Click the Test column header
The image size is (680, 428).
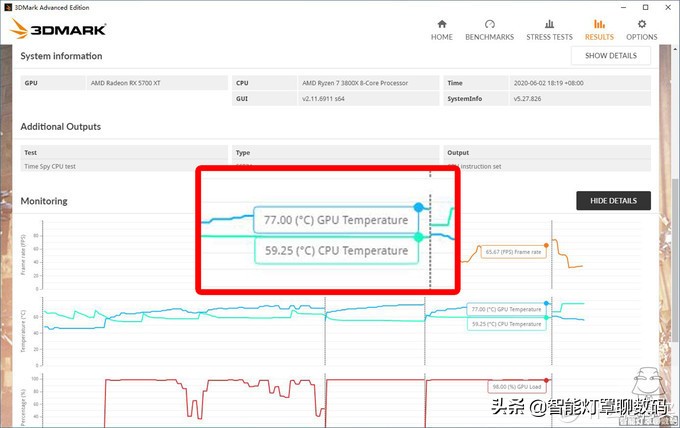(x=30, y=152)
